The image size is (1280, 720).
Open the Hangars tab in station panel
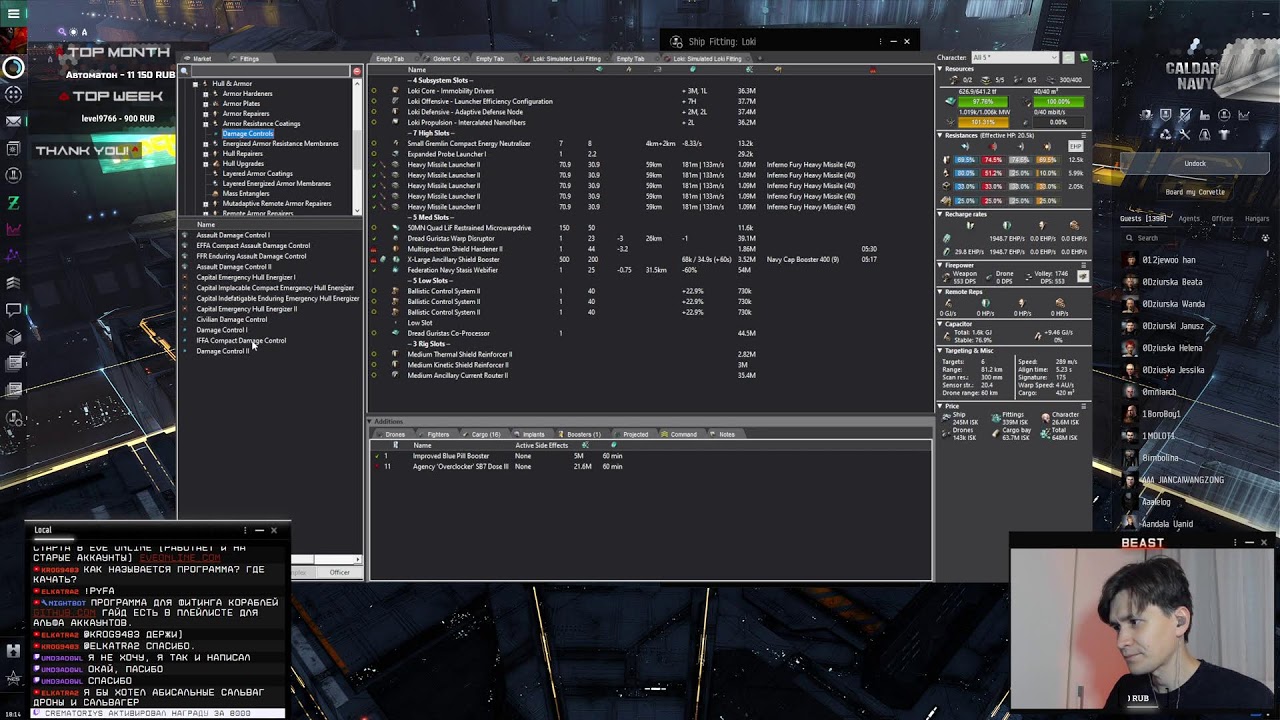tap(1257, 219)
